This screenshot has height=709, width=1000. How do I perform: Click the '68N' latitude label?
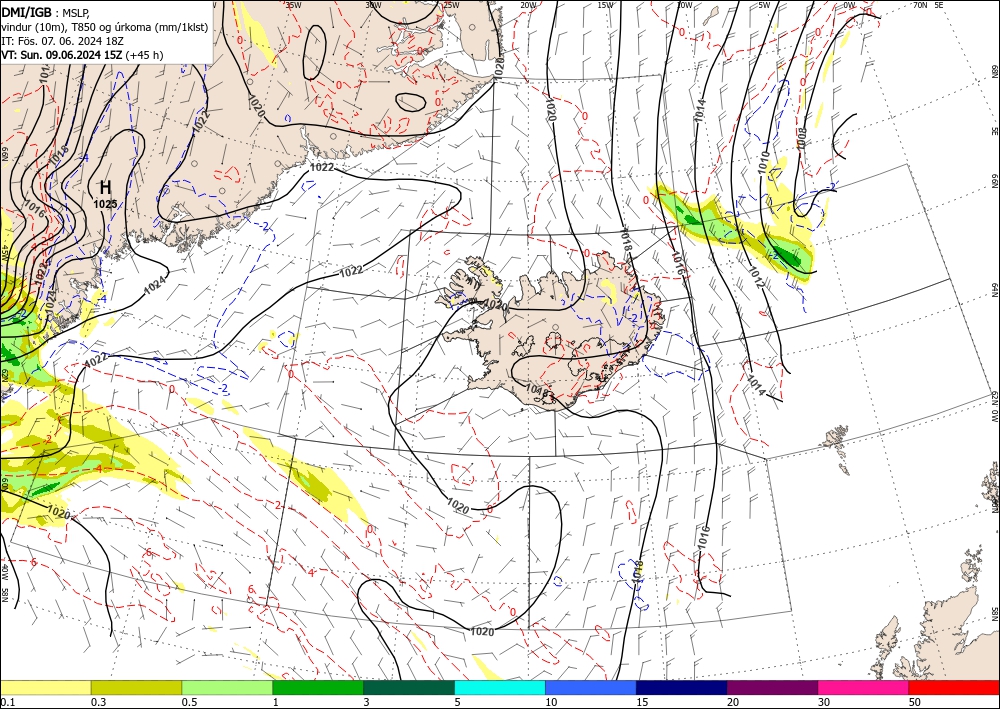[x=994, y=70]
